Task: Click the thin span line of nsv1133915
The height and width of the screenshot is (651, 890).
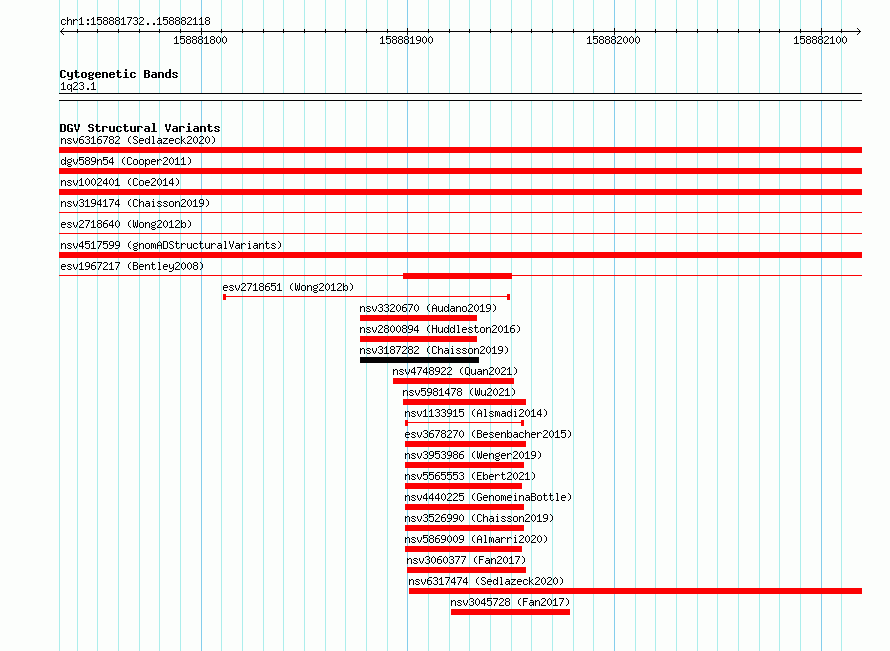Action: click(464, 423)
